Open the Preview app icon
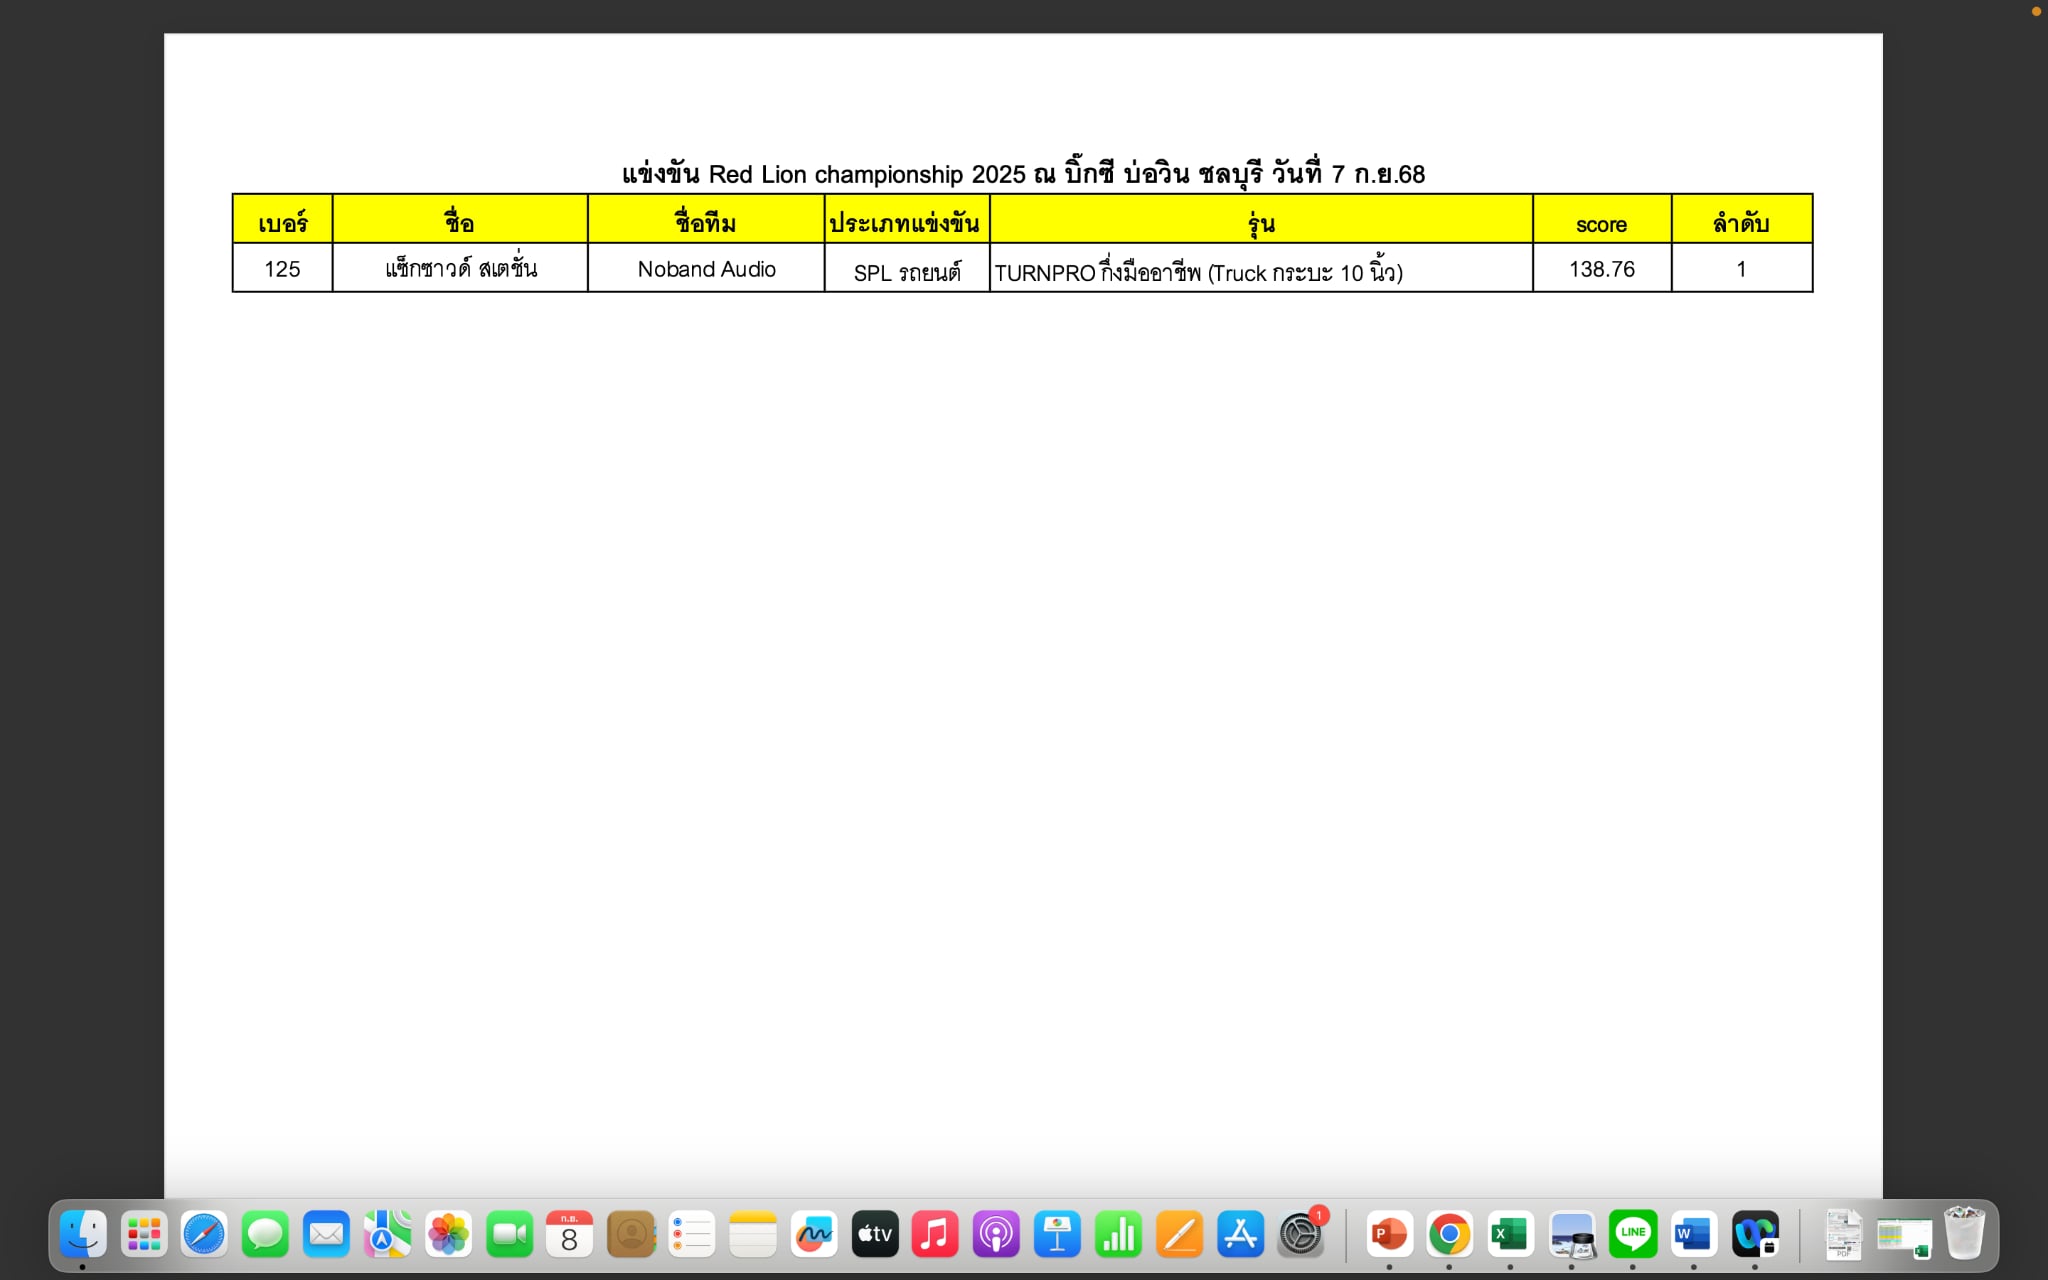Viewport: 2048px width, 1280px height. pos(1571,1235)
